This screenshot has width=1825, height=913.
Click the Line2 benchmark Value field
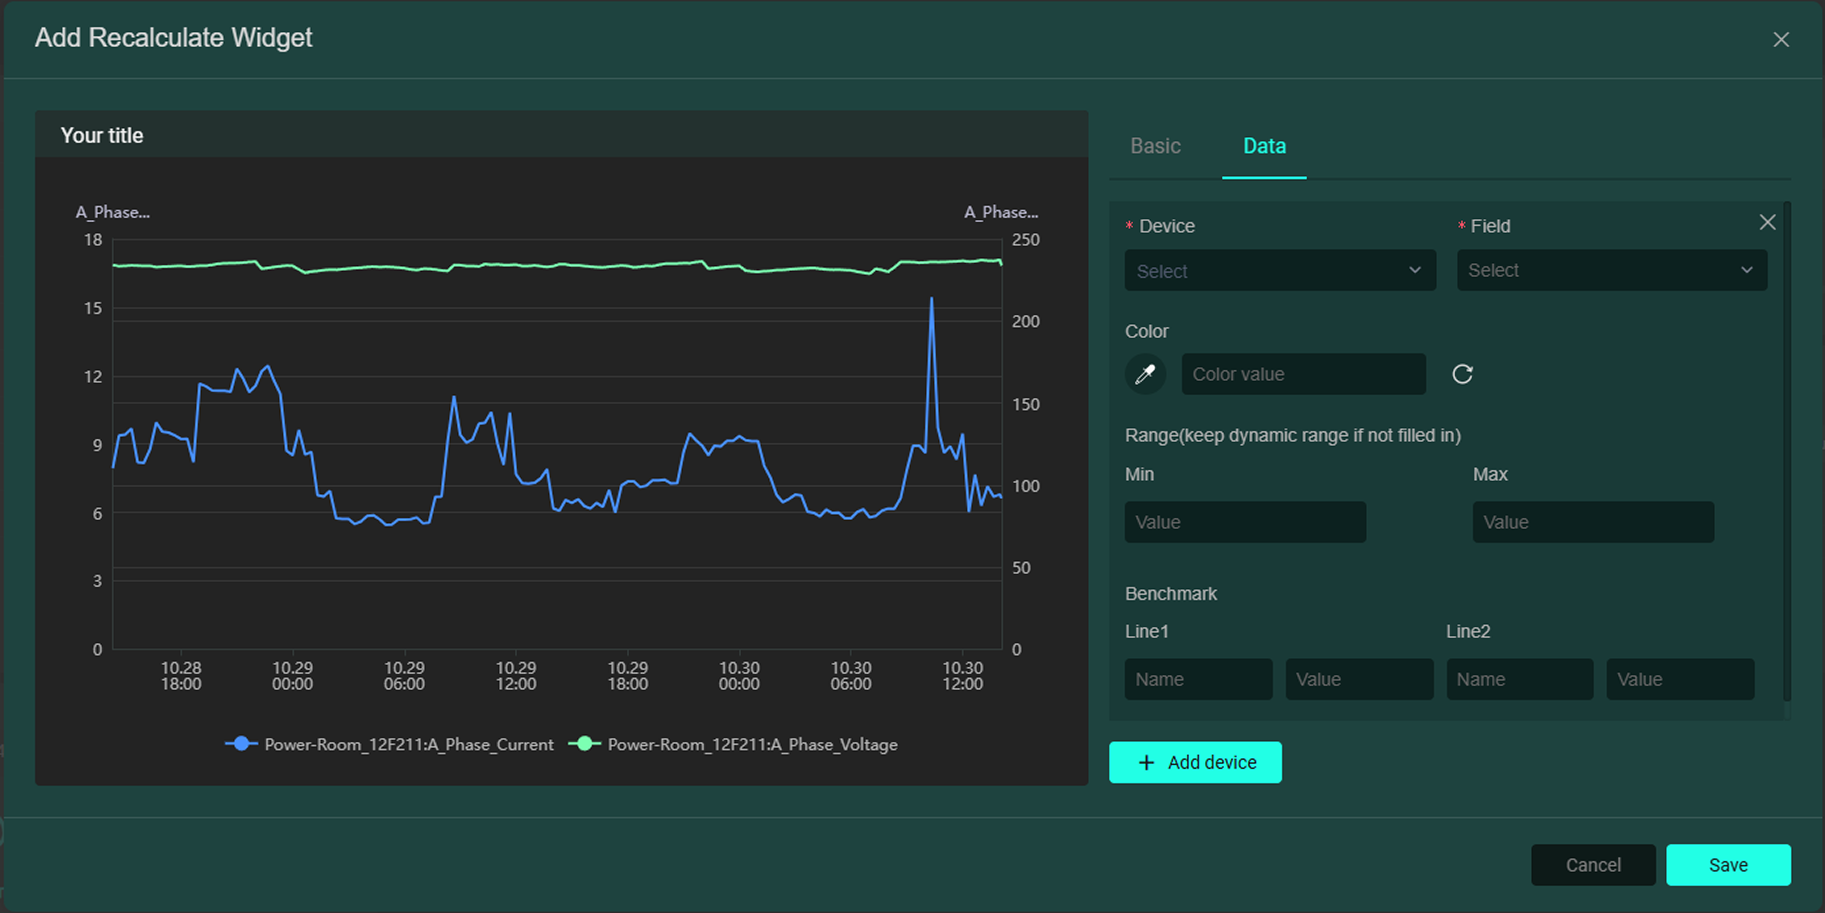coord(1679,679)
